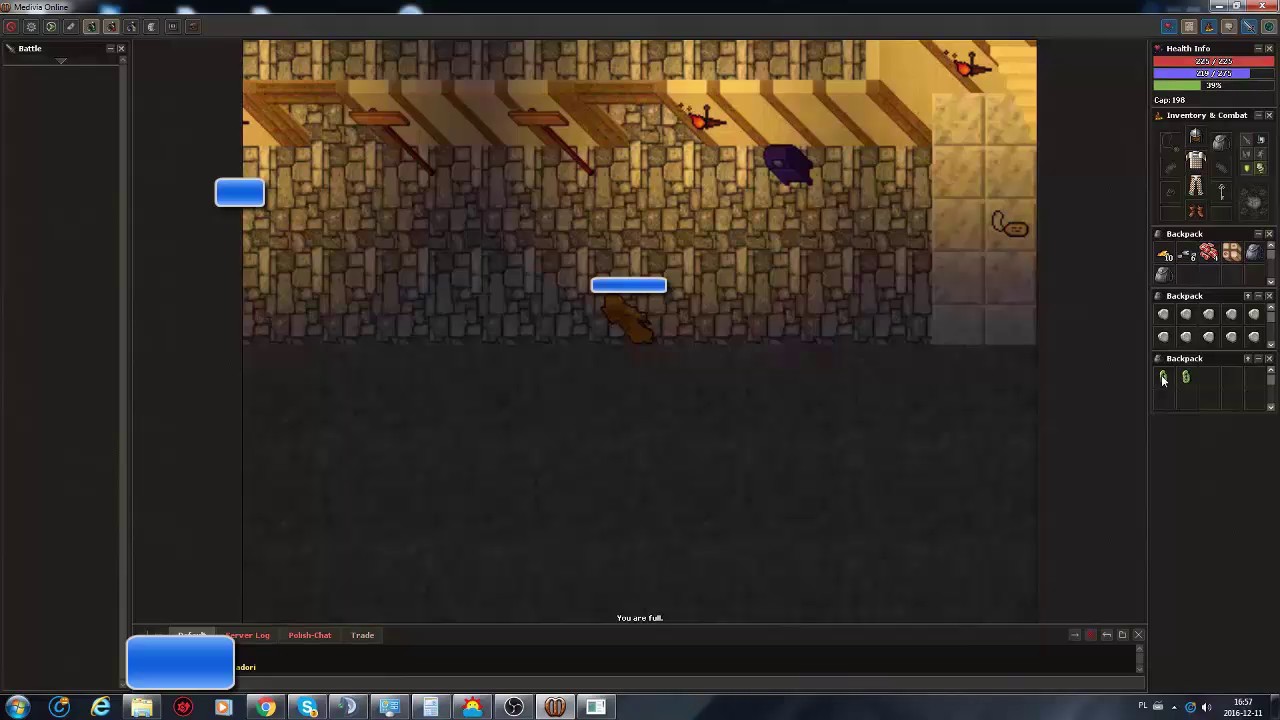The width and height of the screenshot is (1280, 720).
Task: Click the red health bar
Action: [x=1214, y=62]
